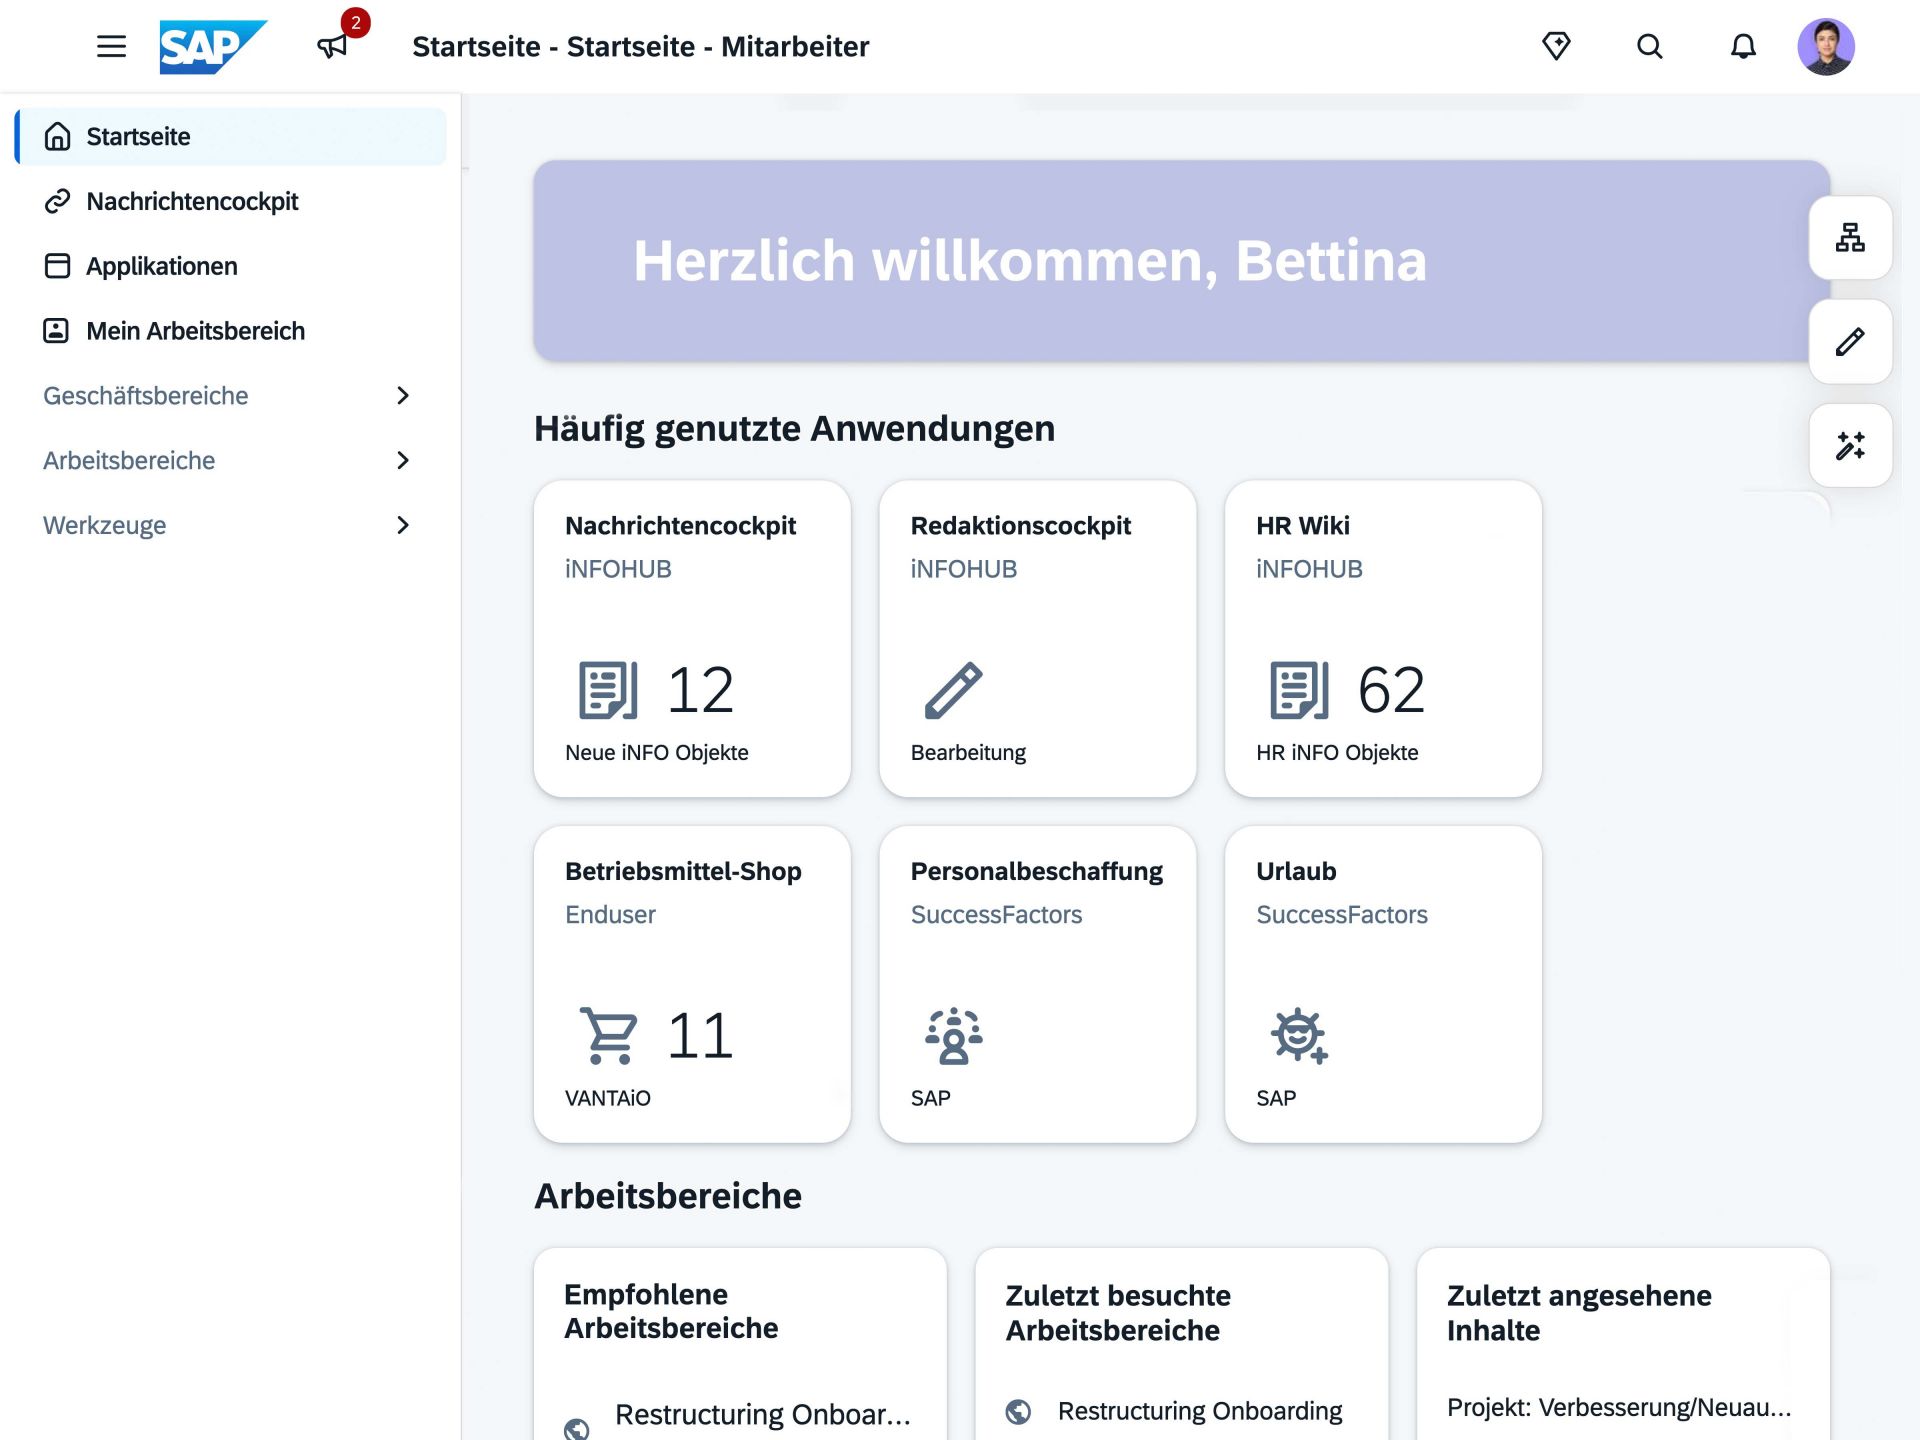Open Restructuring Onboar... under Empfohlene Arbeitsbereiche

coord(762,1415)
